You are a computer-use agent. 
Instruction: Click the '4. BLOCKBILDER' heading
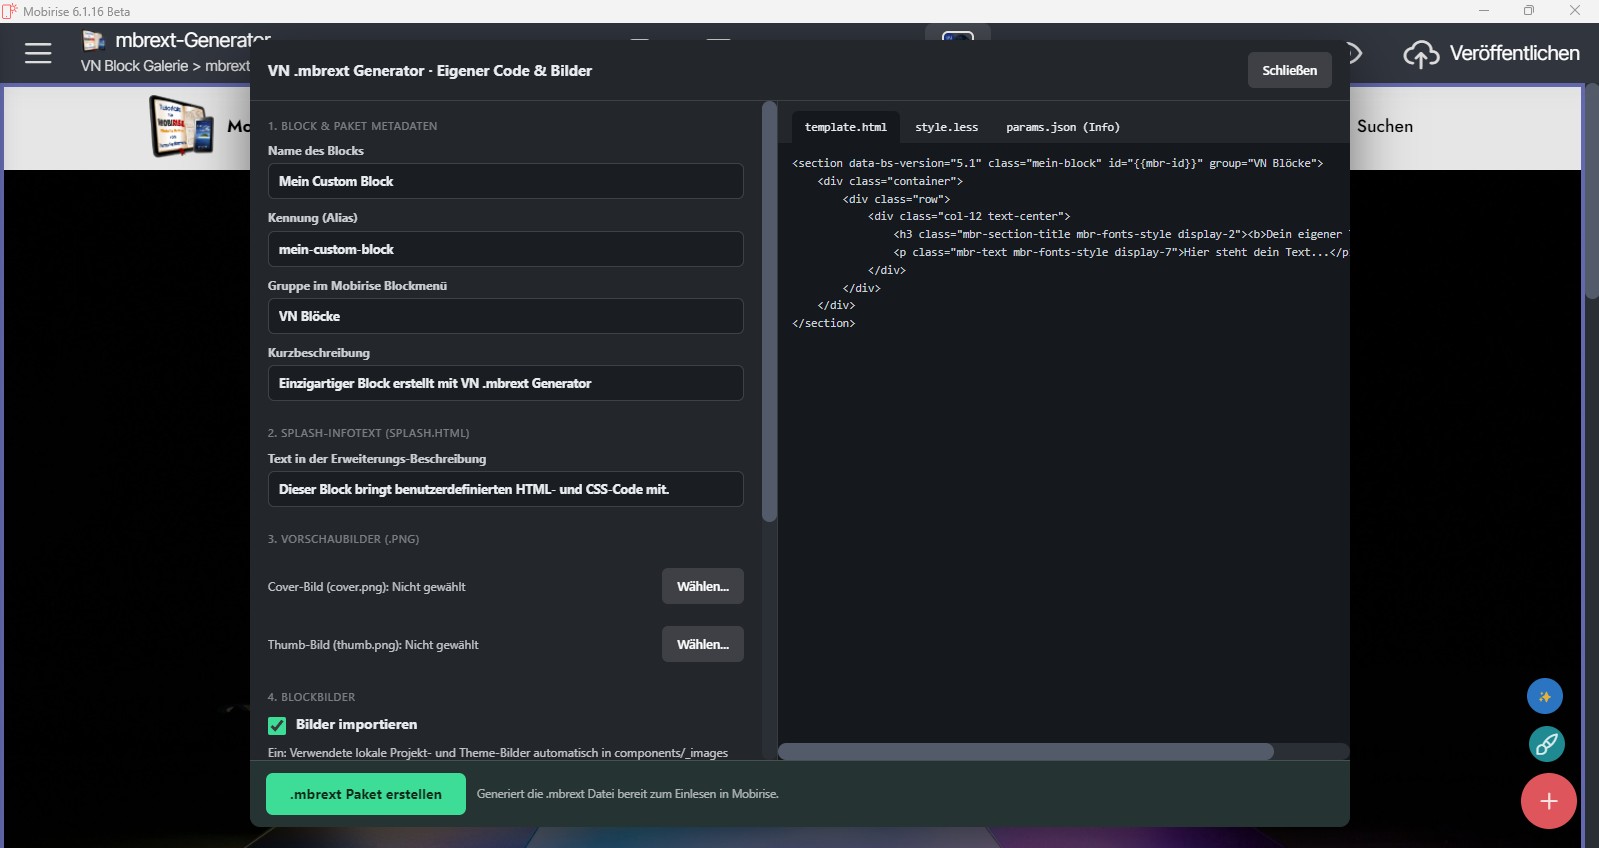tap(311, 697)
